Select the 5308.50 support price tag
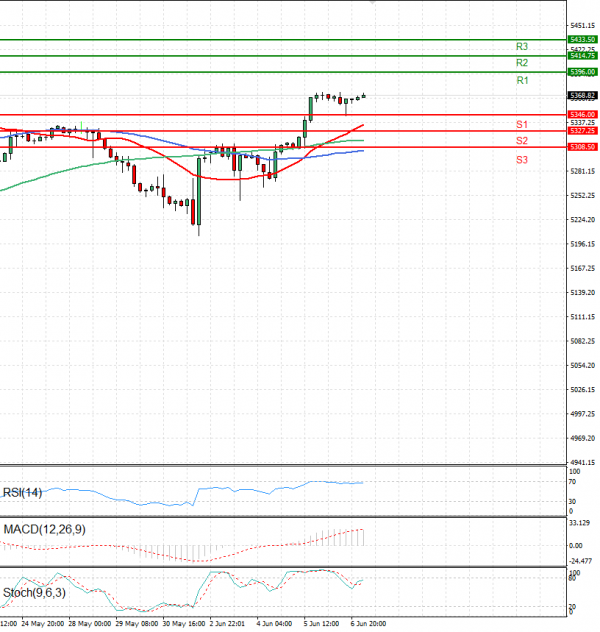This screenshot has width=600, height=632. point(583,147)
